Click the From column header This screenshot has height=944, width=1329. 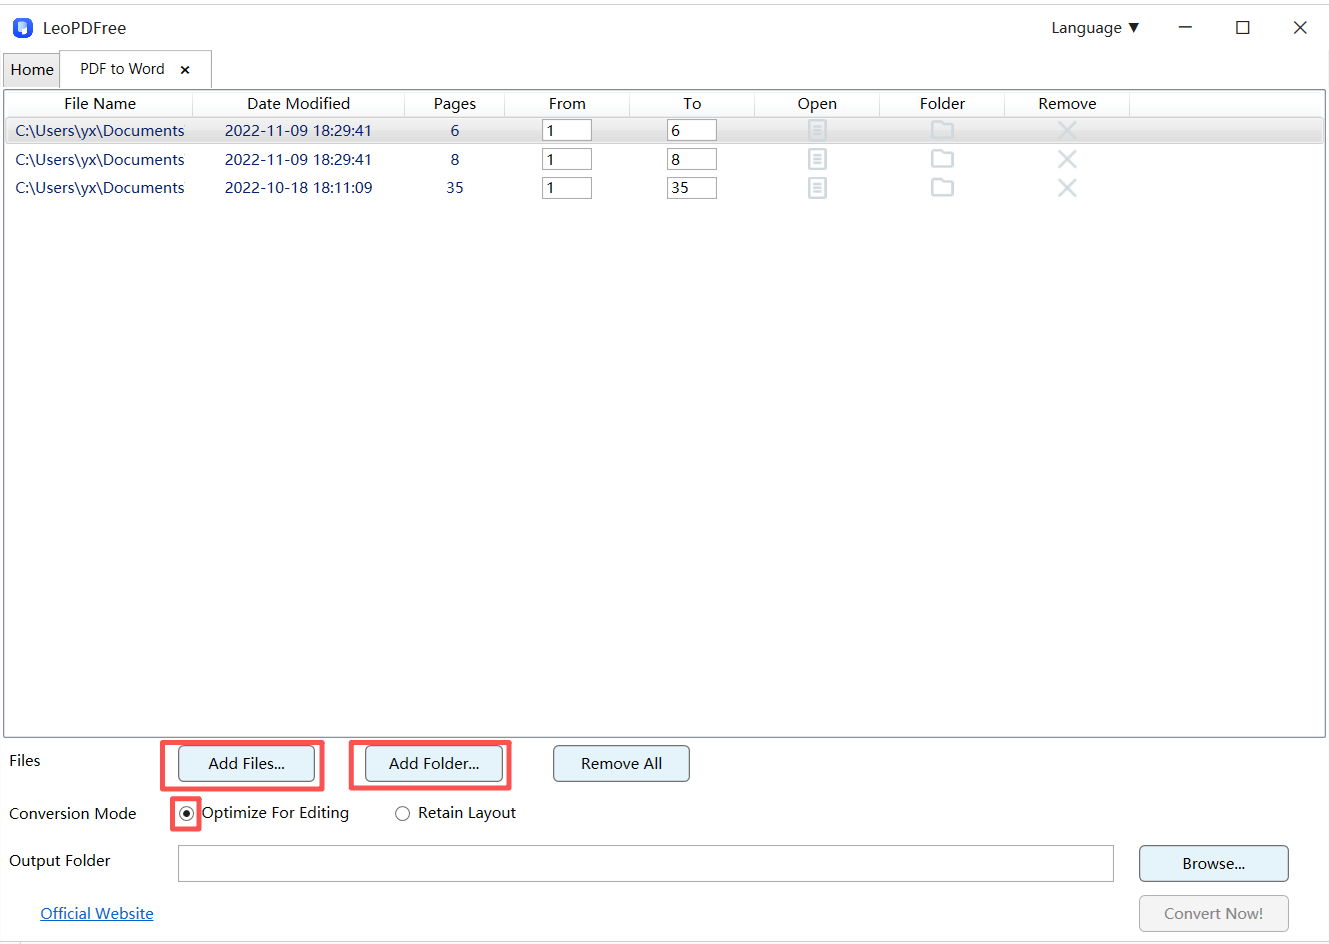(567, 104)
